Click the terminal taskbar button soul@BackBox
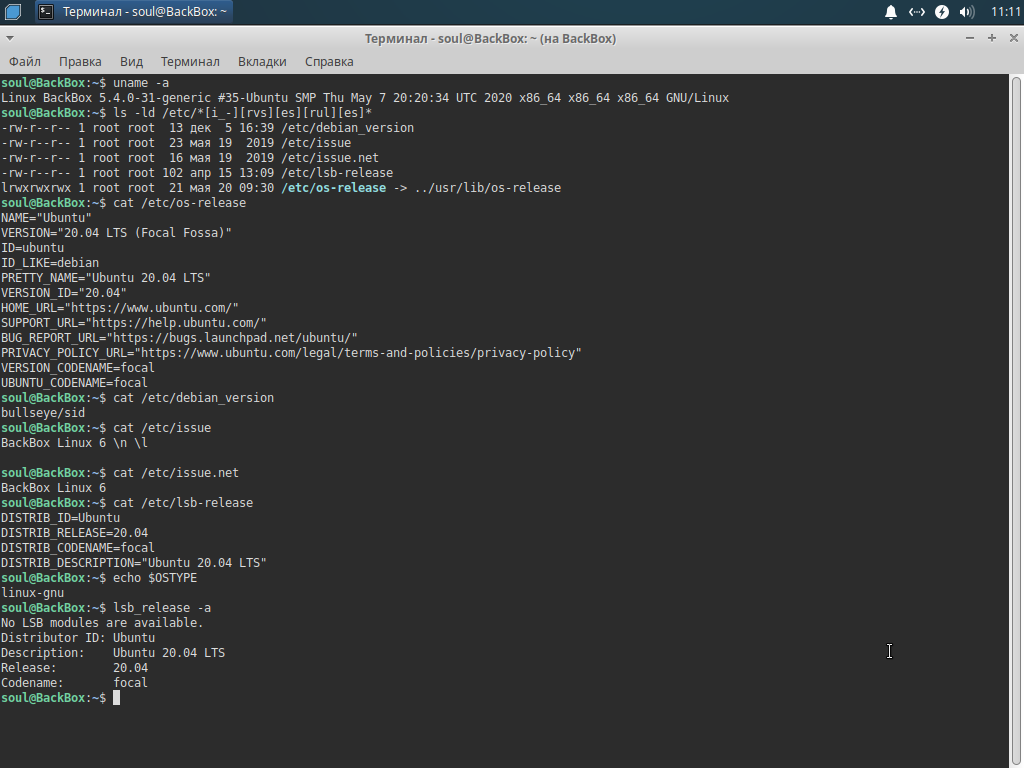Viewport: 1024px width, 768px height. [x=133, y=11]
